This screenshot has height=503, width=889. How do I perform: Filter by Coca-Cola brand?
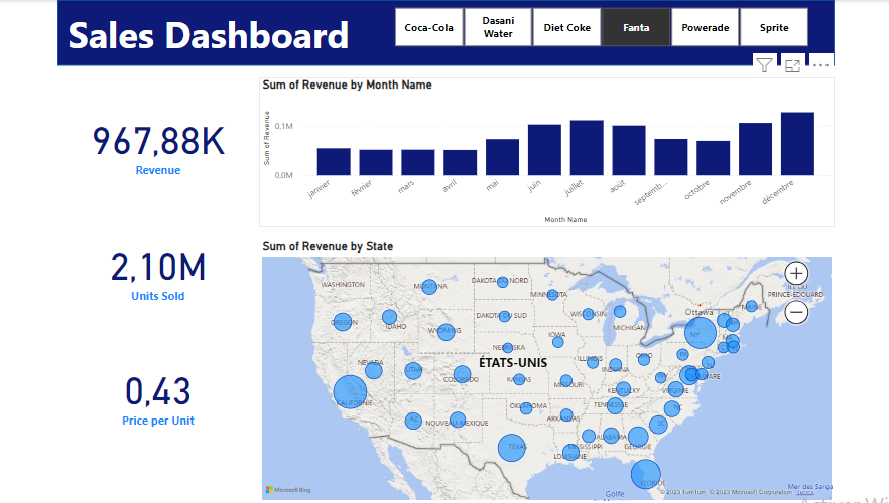[x=429, y=28]
